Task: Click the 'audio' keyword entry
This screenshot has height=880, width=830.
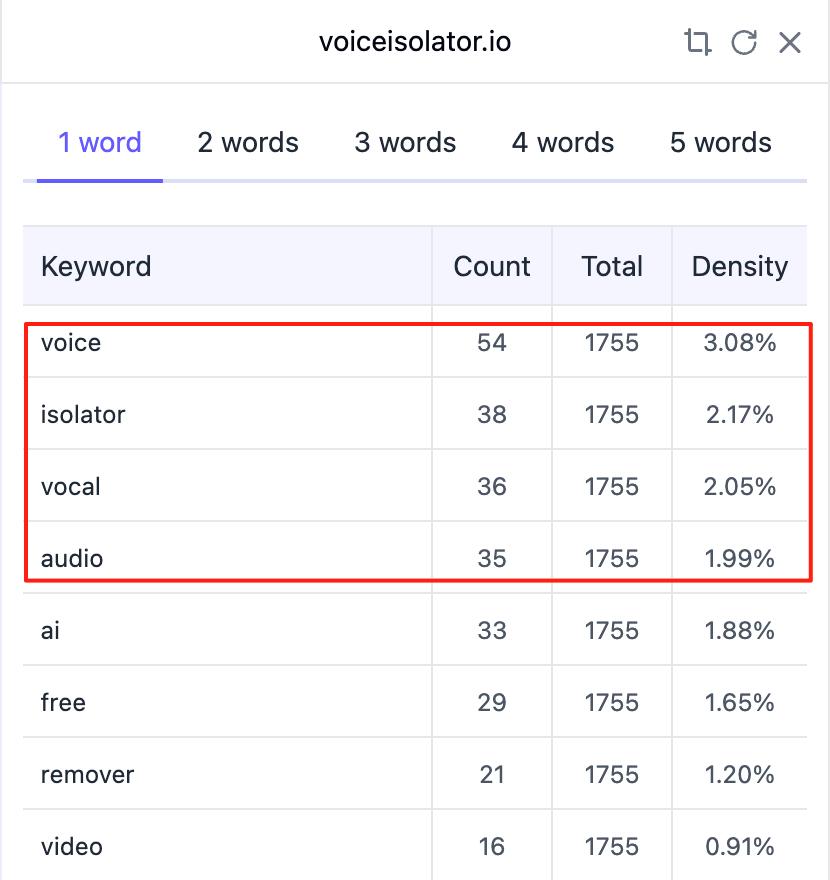Action: point(72,558)
